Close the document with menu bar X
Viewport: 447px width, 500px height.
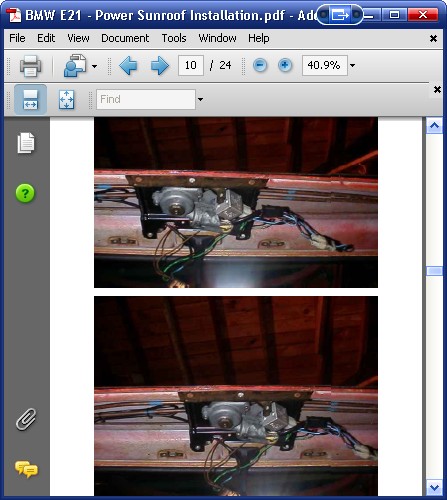click(x=433, y=39)
